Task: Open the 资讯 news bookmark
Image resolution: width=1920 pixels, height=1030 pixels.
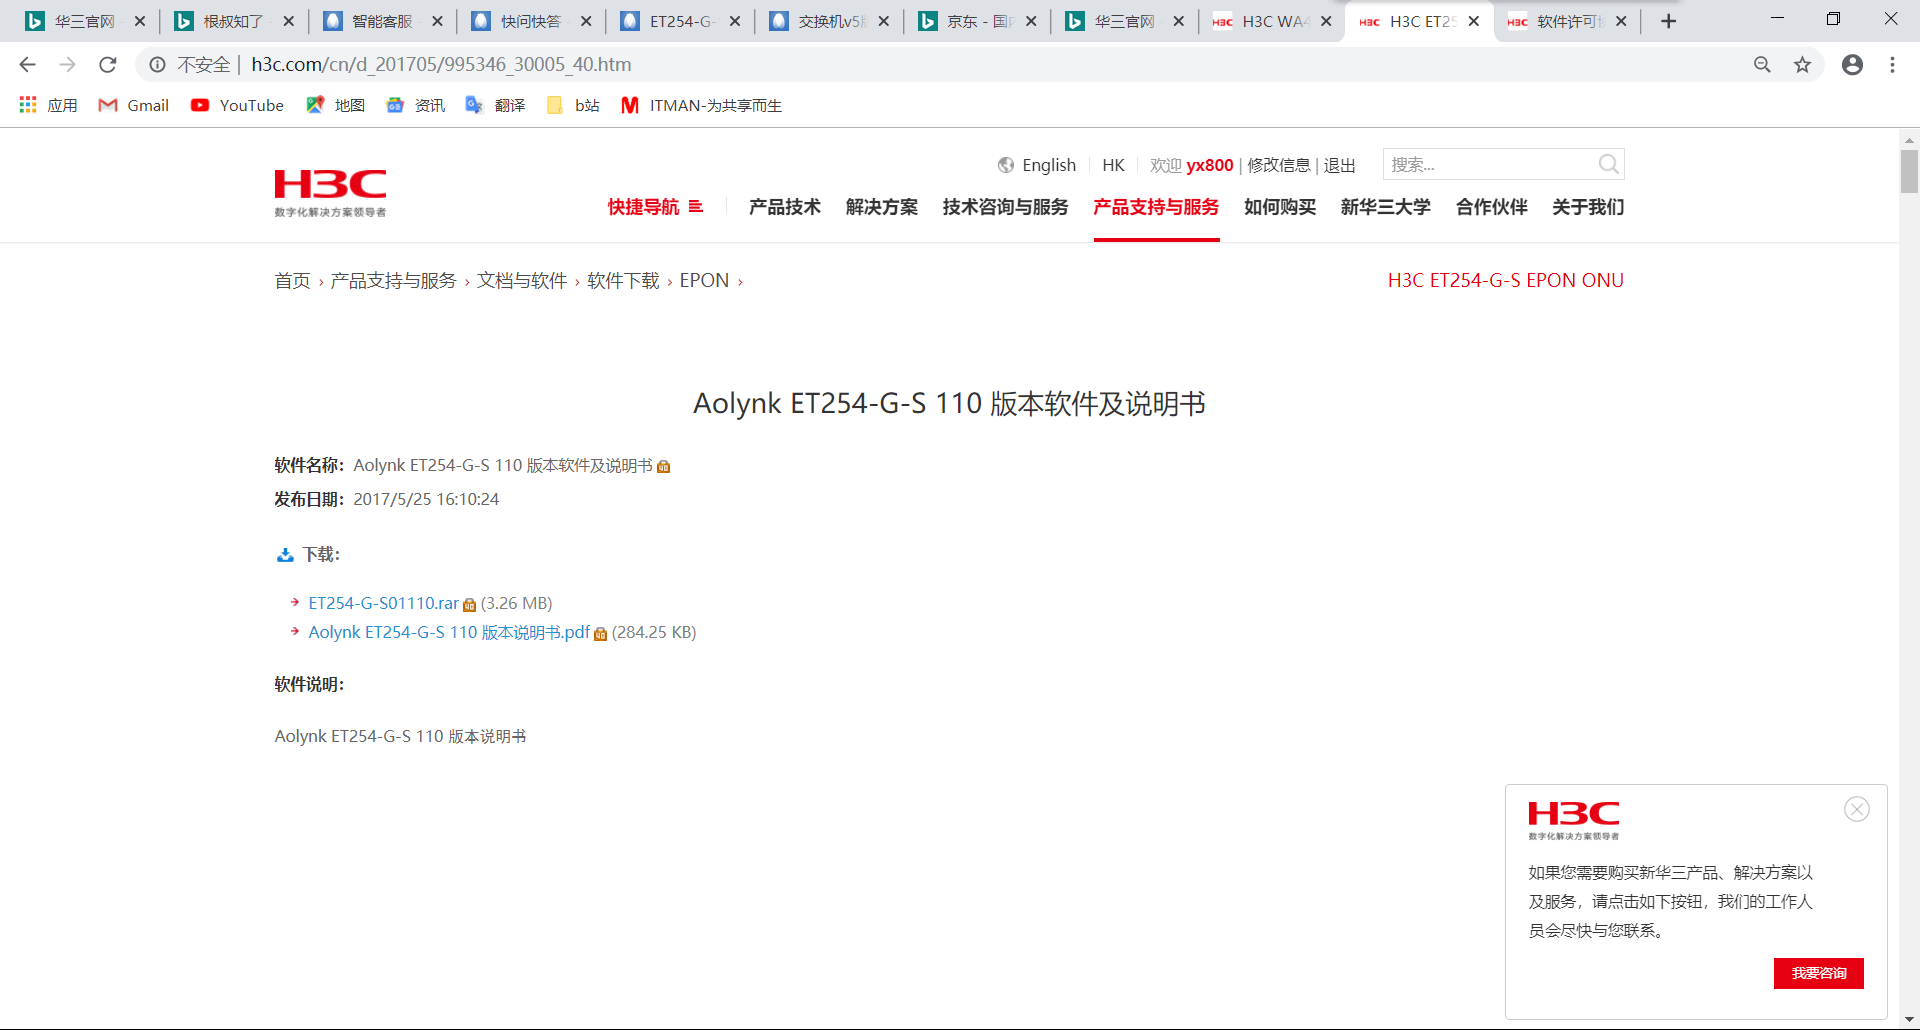Action: pyautogui.click(x=415, y=105)
